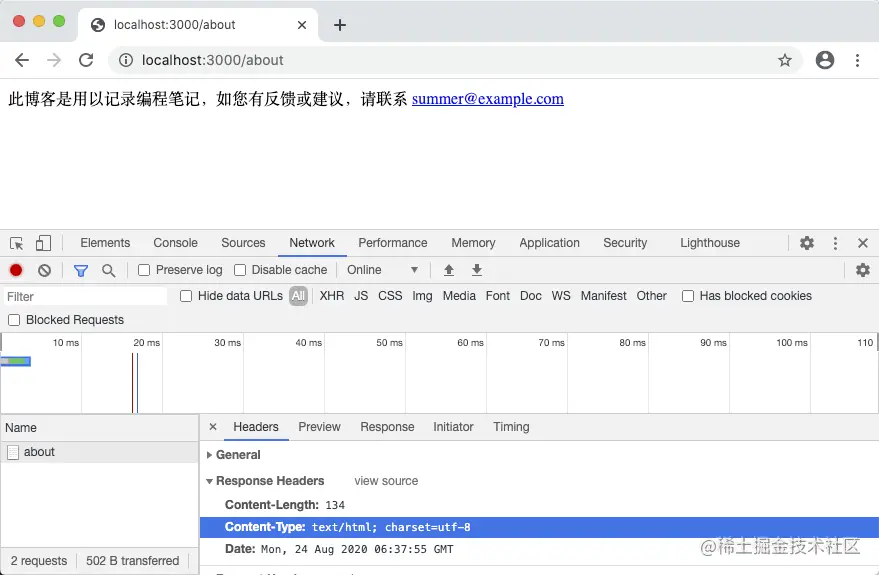This screenshot has height=575, width=879.
Task: Switch to the Elements tab
Action: (105, 243)
